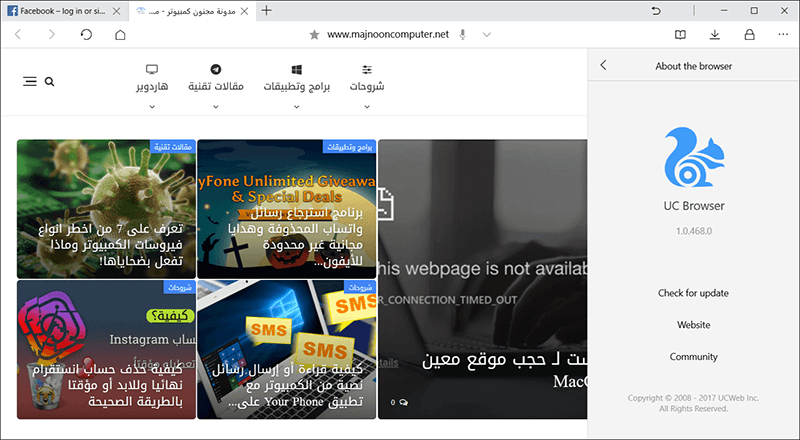Open downloads icon in toolbar
Image resolution: width=800 pixels, height=440 pixels.
pos(715,34)
